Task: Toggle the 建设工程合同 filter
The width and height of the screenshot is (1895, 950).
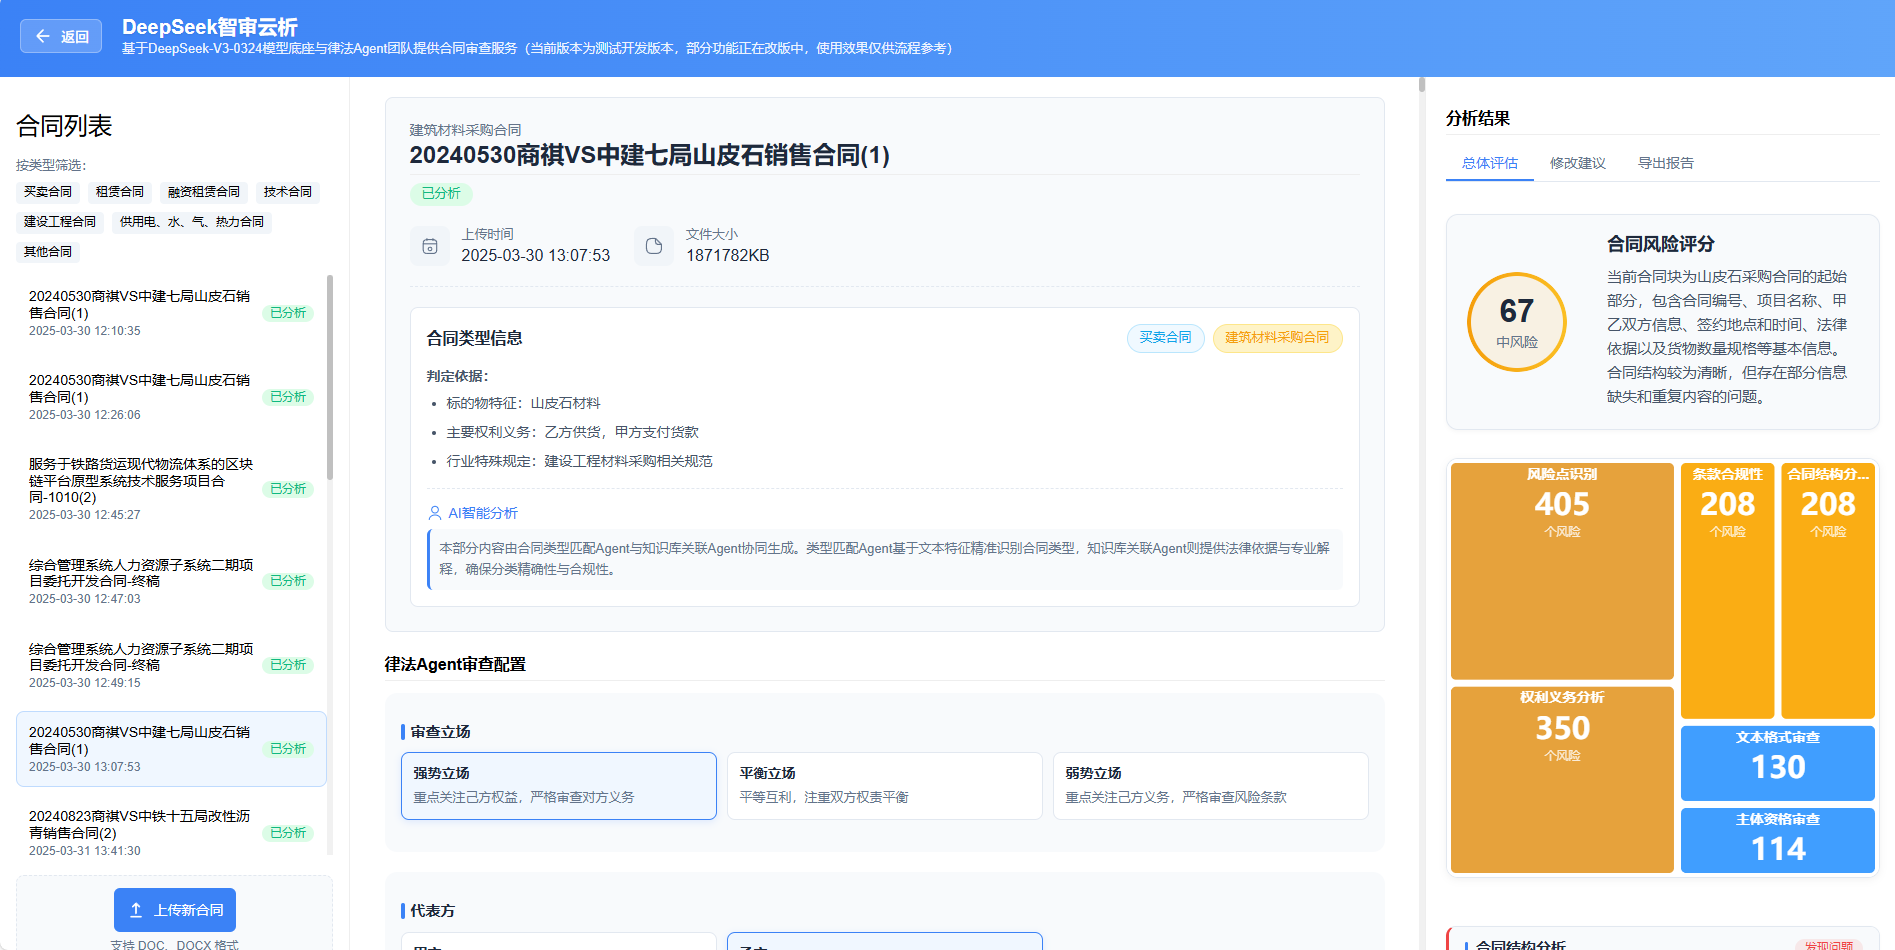Action: (x=58, y=221)
